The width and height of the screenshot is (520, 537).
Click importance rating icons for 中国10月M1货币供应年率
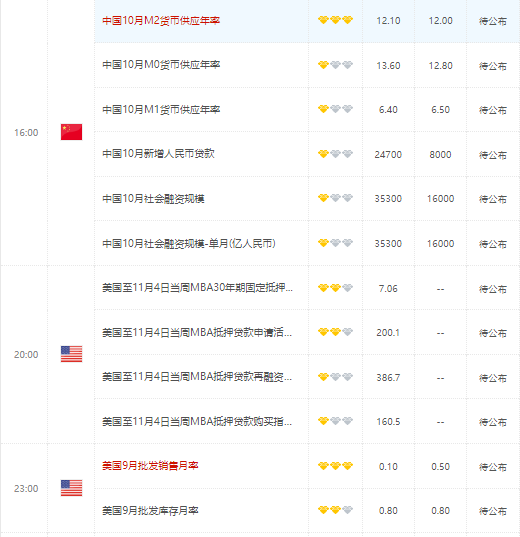335,109
